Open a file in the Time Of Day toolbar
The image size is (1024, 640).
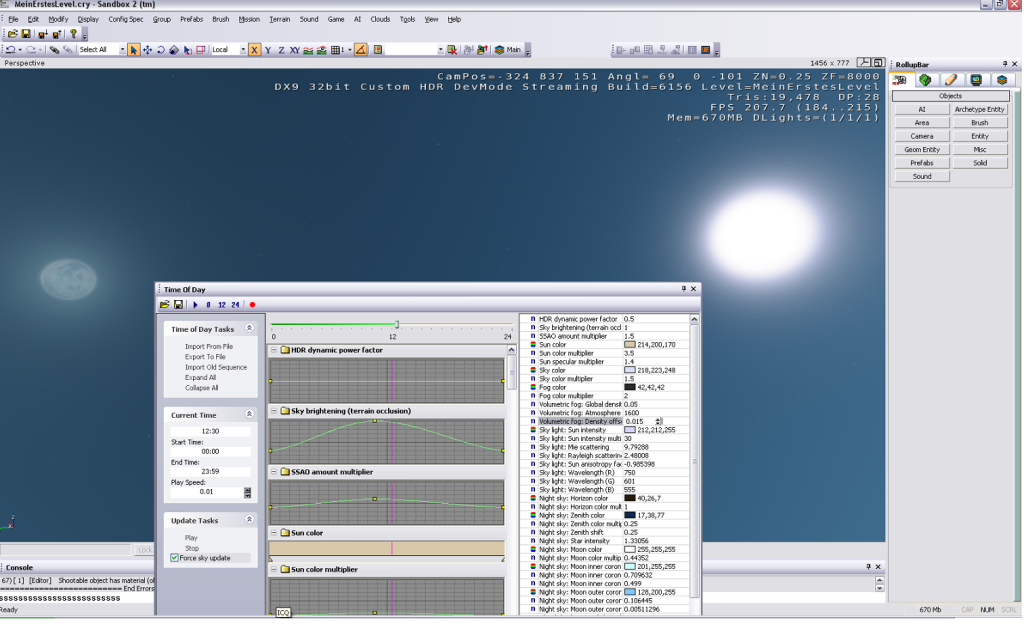[x=165, y=305]
